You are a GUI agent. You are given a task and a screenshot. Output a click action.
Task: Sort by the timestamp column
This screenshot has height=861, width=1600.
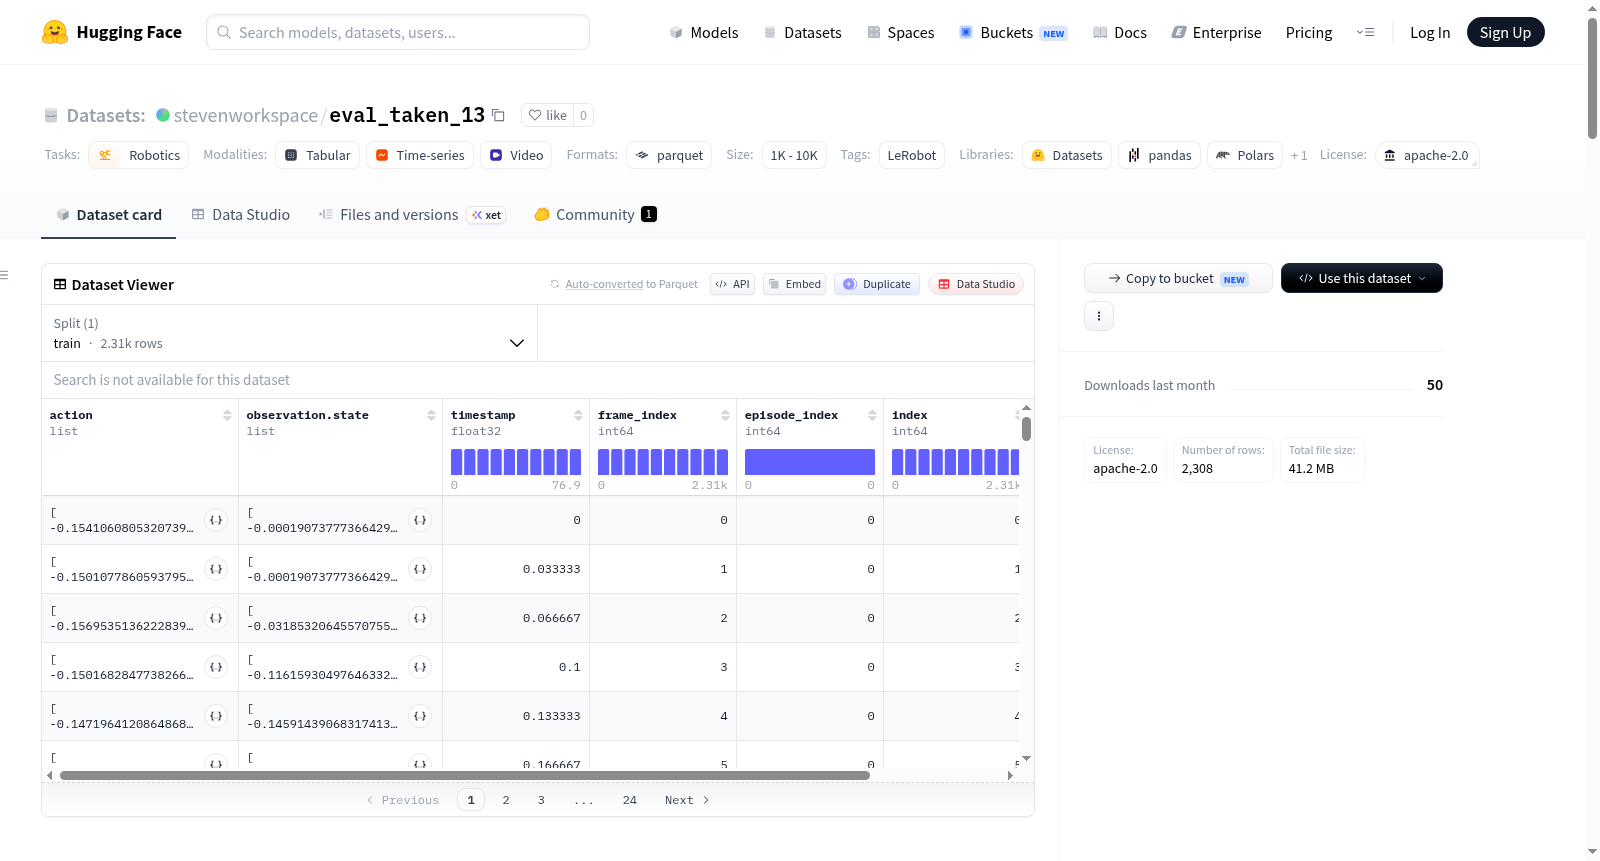pyautogui.click(x=578, y=415)
